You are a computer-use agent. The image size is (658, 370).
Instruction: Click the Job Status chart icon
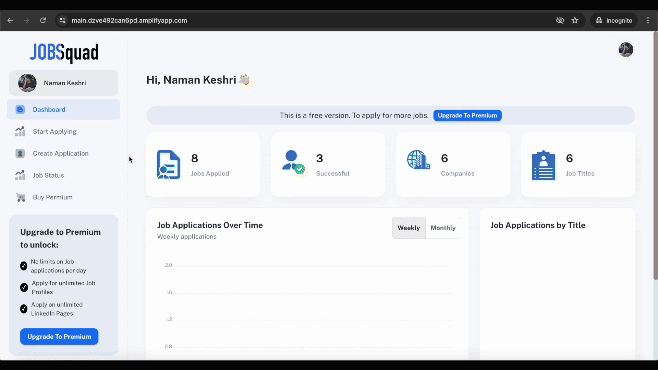pos(20,175)
